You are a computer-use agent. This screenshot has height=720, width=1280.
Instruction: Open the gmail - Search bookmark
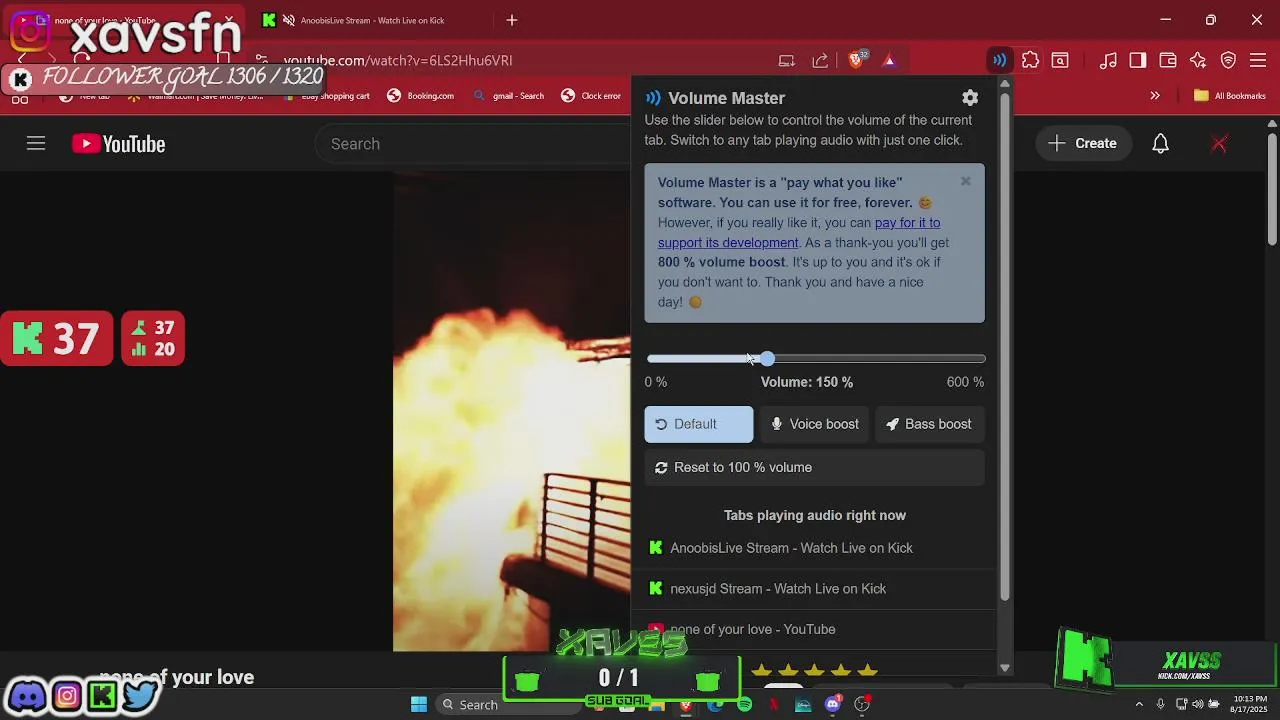[508, 96]
